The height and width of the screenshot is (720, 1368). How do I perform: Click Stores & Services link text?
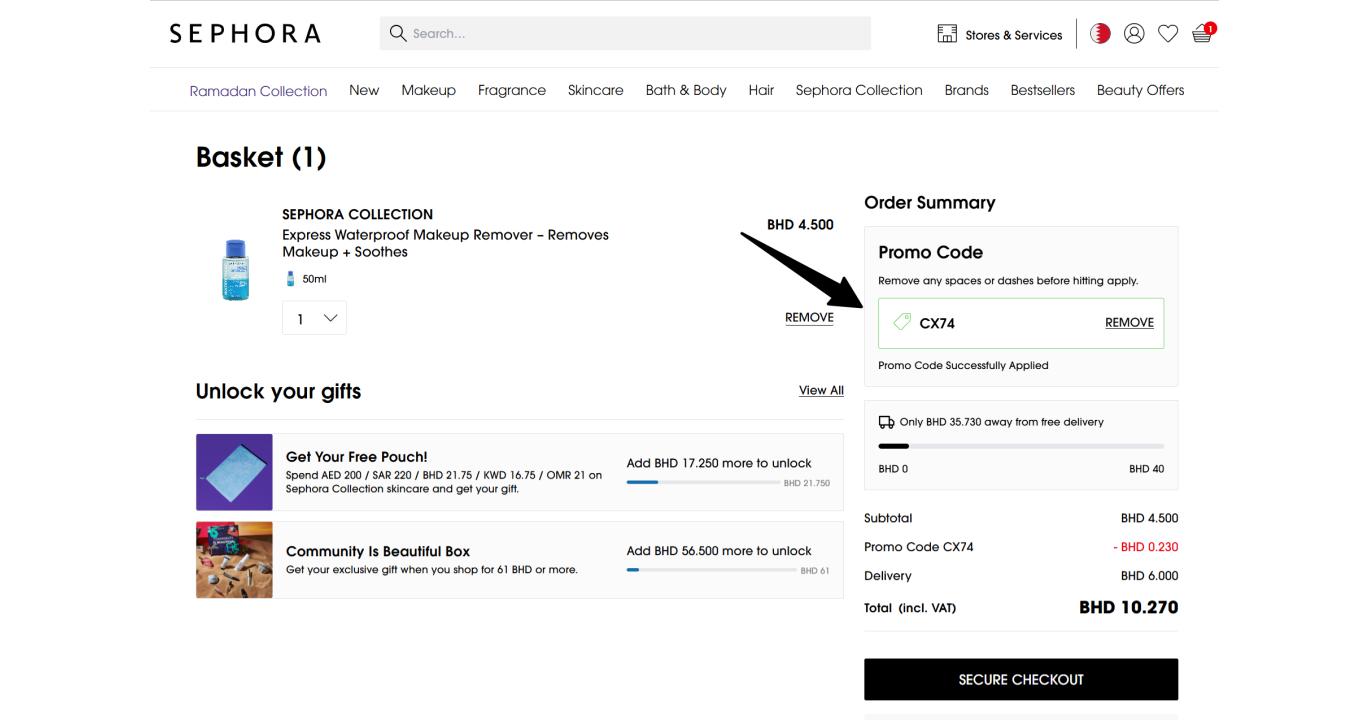(1014, 35)
